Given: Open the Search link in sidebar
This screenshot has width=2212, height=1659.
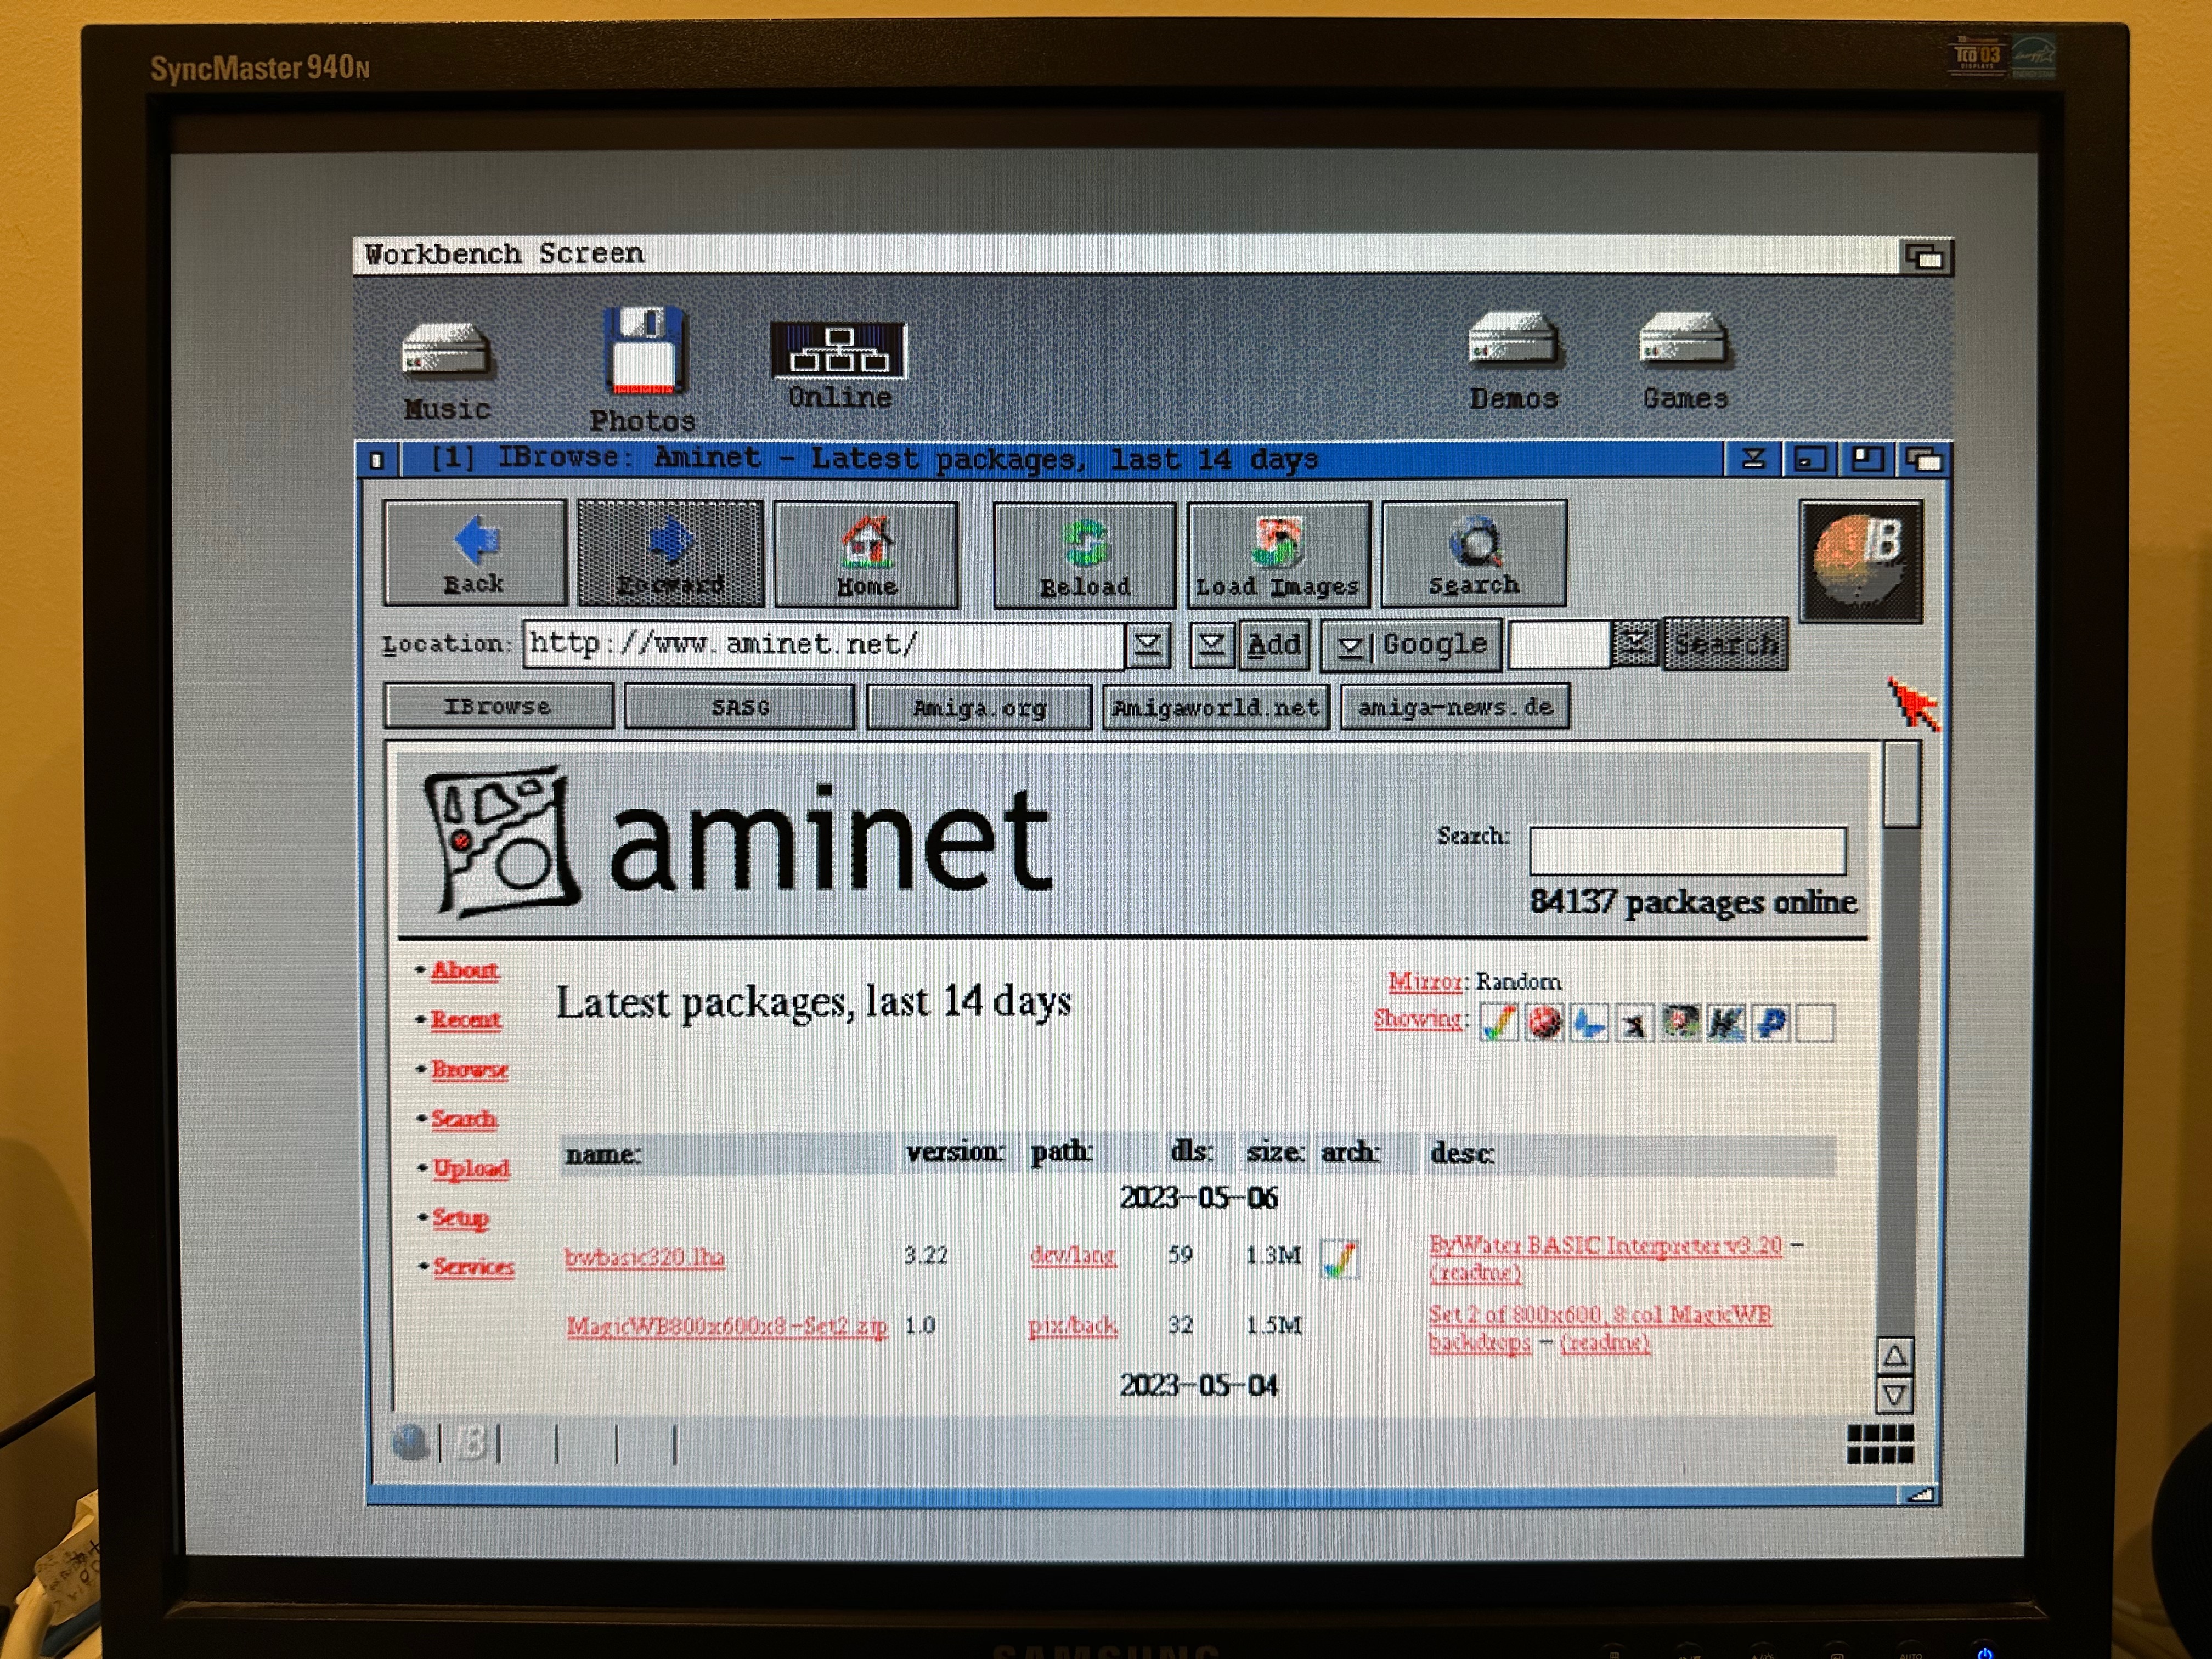Looking at the screenshot, I should click(464, 1119).
